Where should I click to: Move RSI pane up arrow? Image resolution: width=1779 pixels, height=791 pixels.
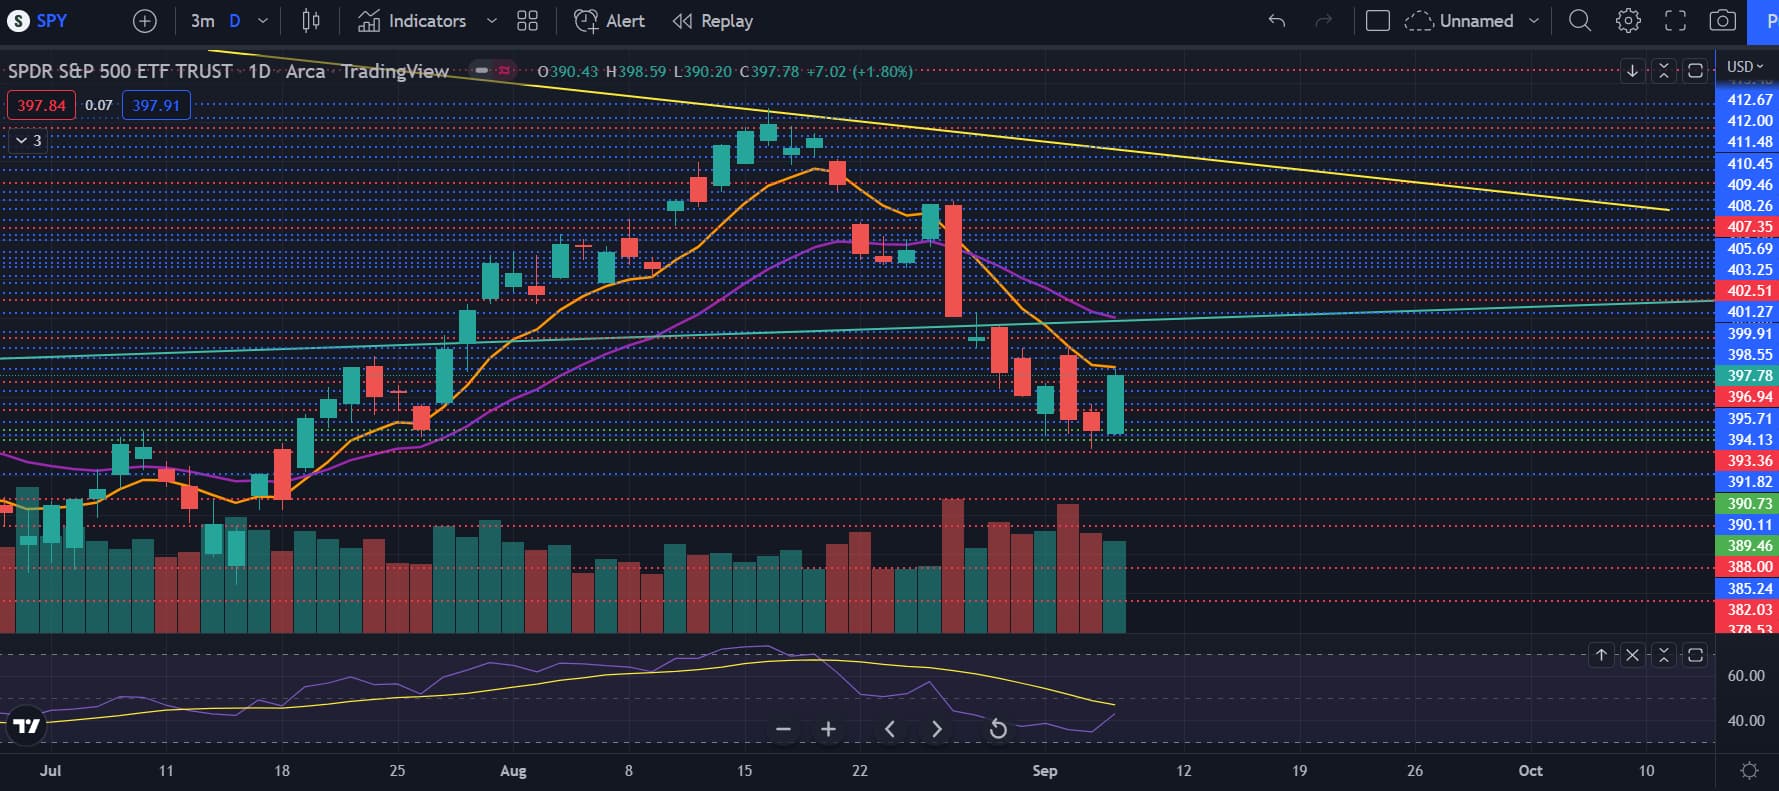pyautogui.click(x=1601, y=655)
